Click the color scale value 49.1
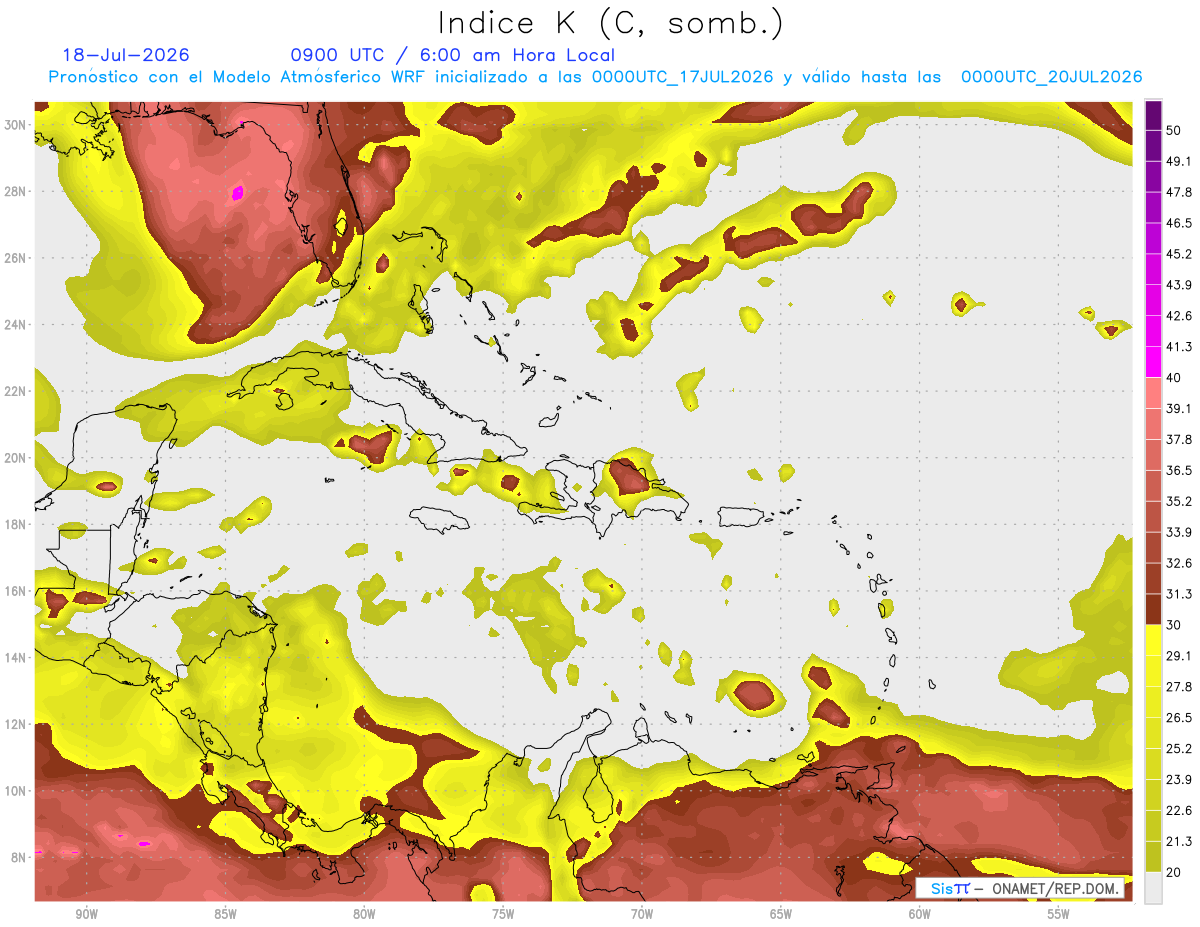Screen dimensions: 1200x927 pos(1179,161)
